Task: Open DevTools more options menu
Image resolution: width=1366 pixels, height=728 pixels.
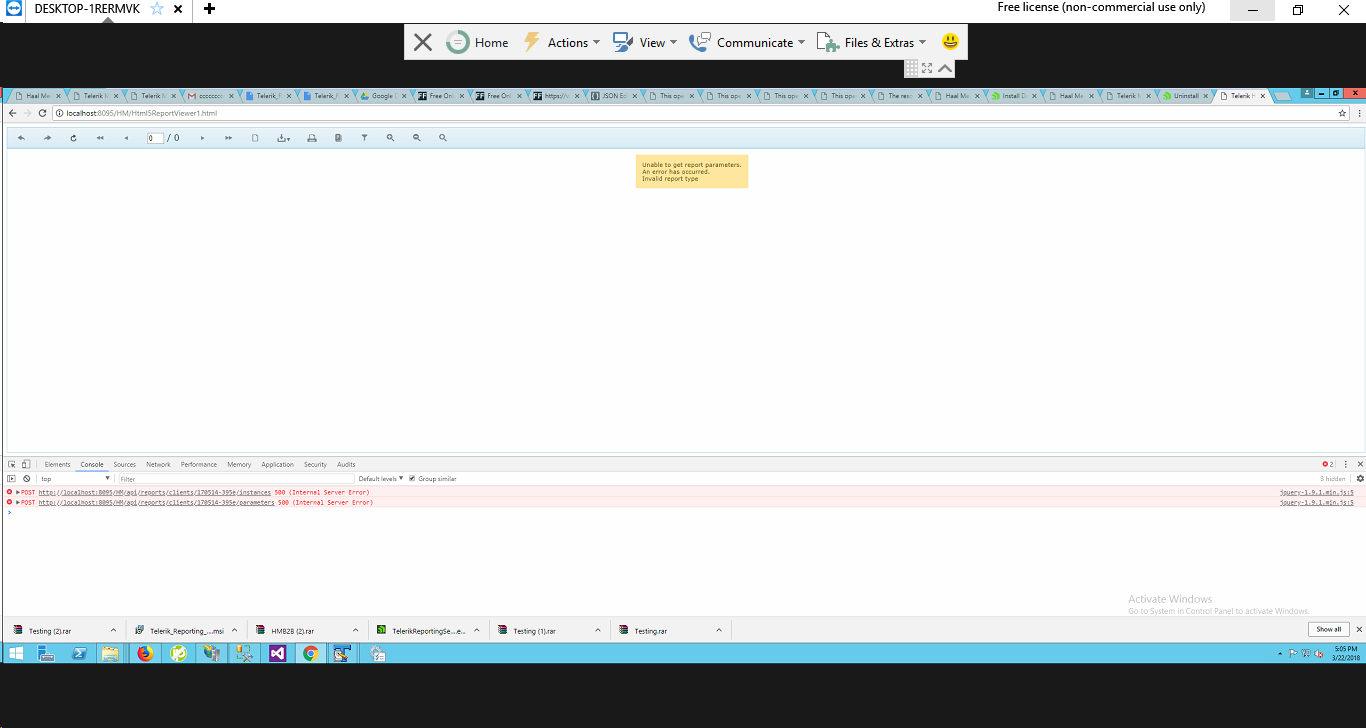Action: click(1347, 464)
